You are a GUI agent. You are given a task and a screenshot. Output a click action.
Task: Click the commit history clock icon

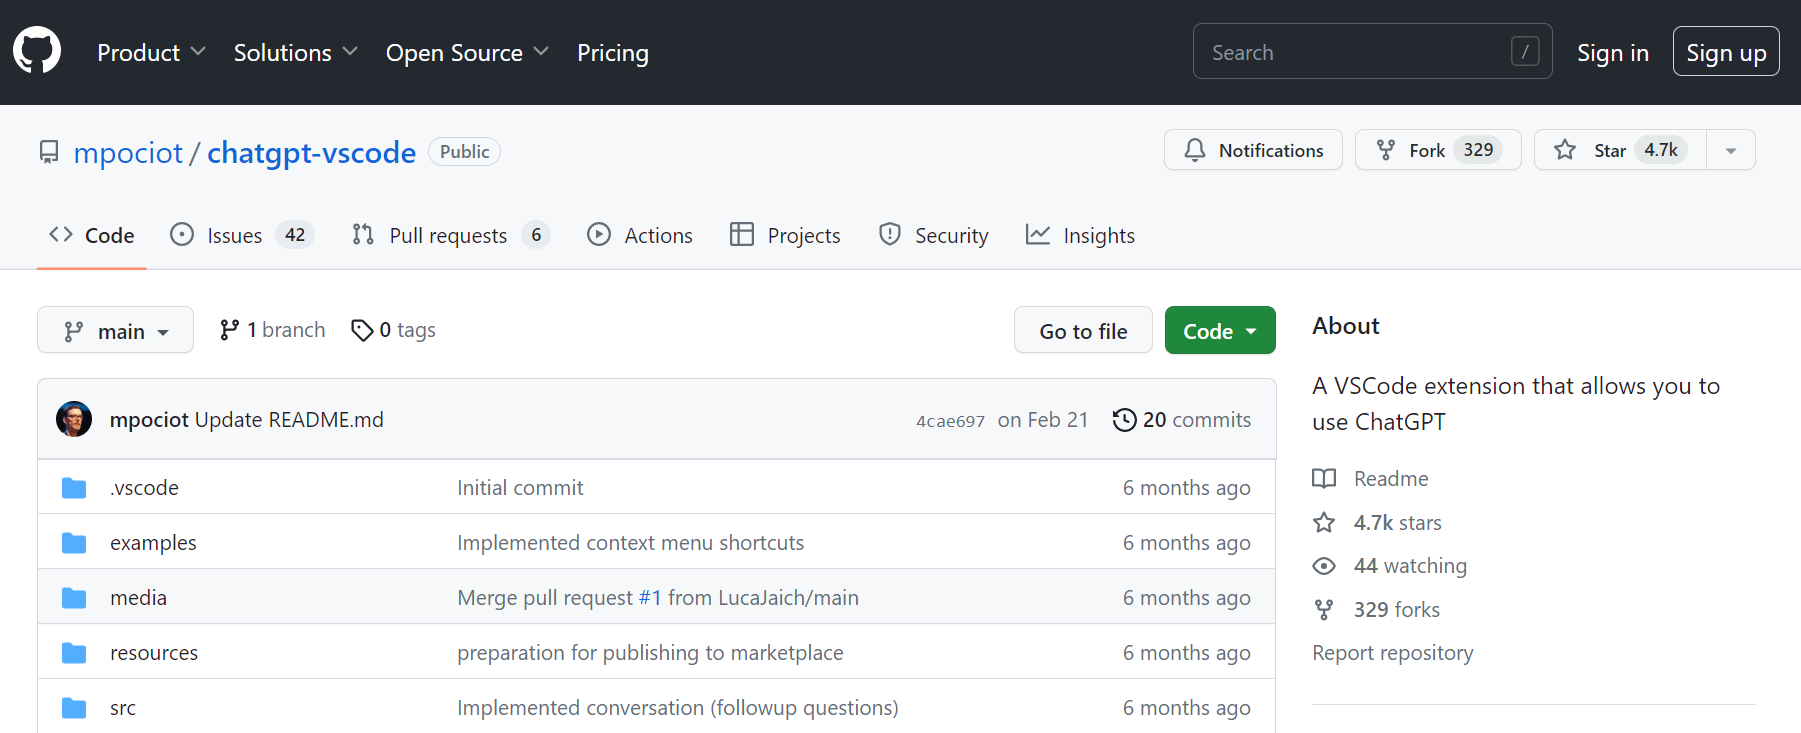click(1125, 420)
